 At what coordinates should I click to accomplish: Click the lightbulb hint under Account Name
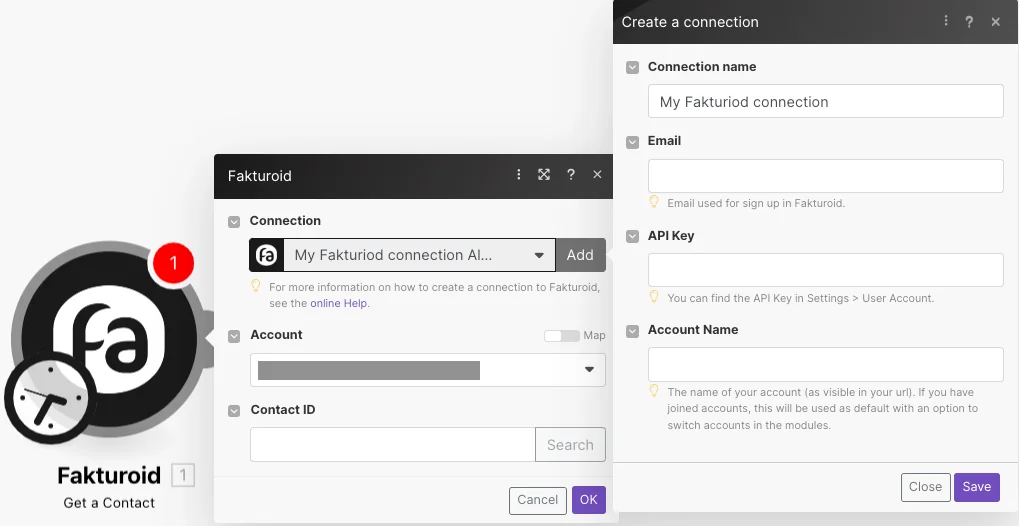point(654,391)
